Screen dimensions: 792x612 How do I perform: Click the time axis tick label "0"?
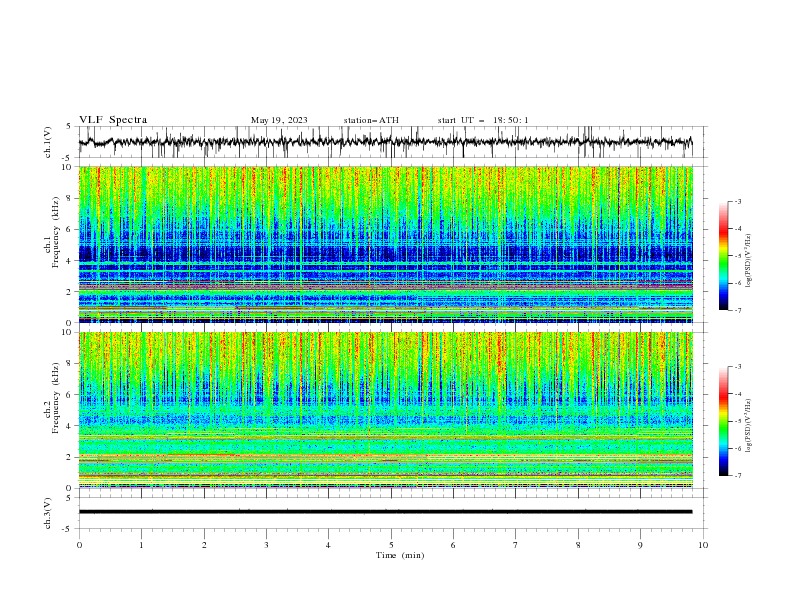tap(79, 545)
